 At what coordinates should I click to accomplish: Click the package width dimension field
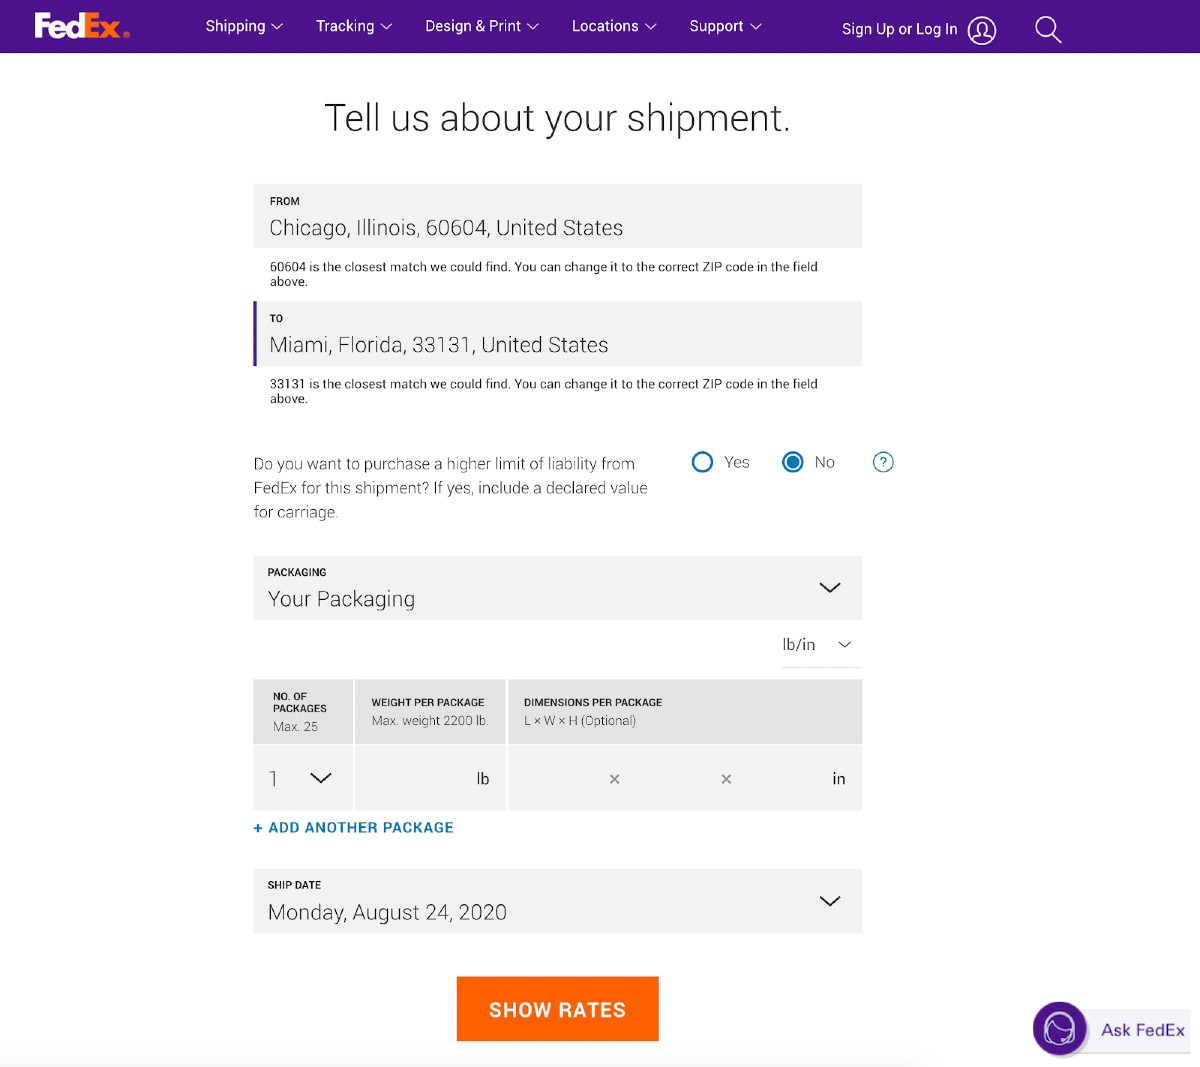[x=671, y=778]
